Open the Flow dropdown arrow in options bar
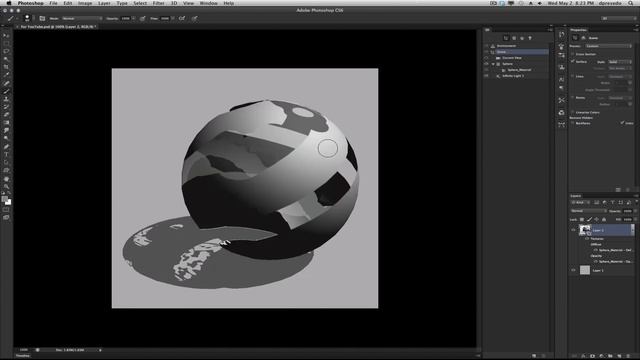 (x=173, y=18)
